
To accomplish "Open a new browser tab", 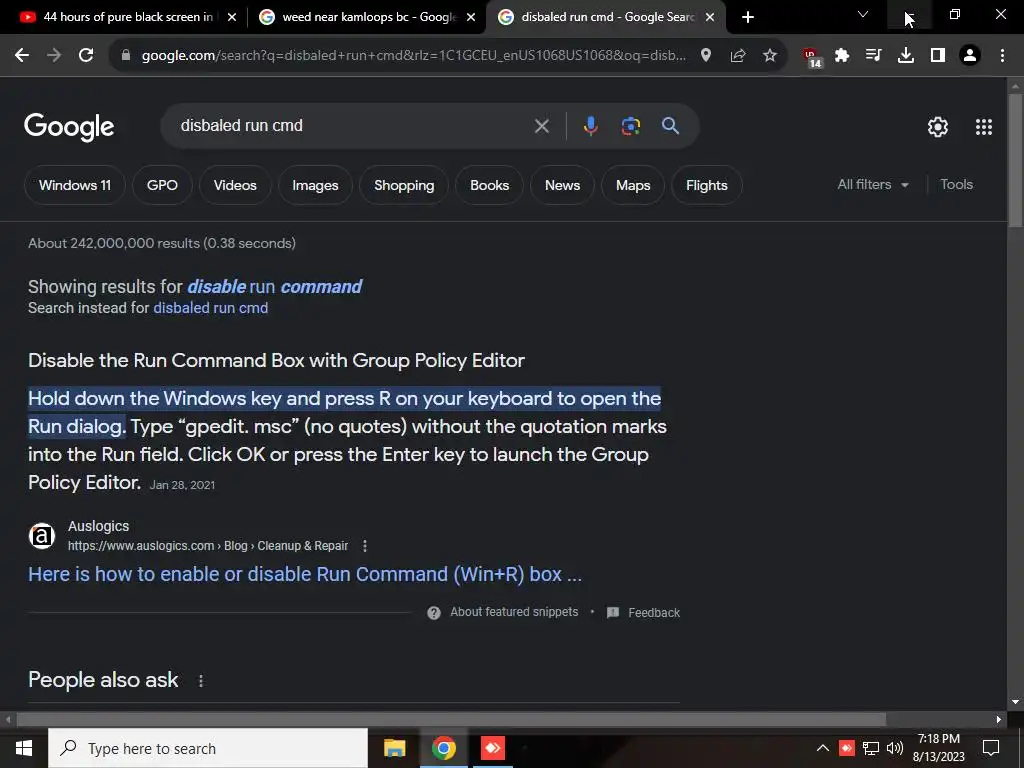I will 748,18.
